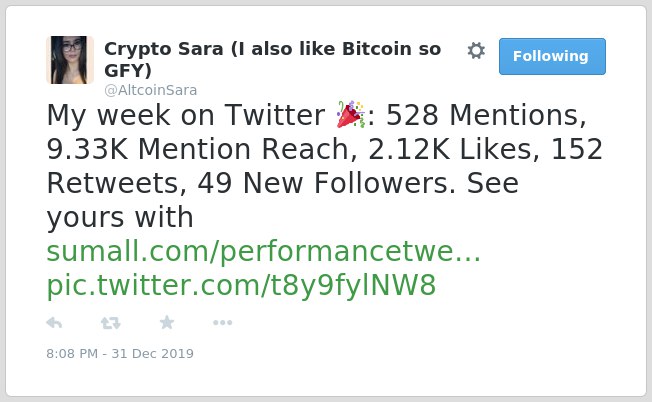Click the reply arrow icon
This screenshot has height=402, width=652.
(54, 323)
